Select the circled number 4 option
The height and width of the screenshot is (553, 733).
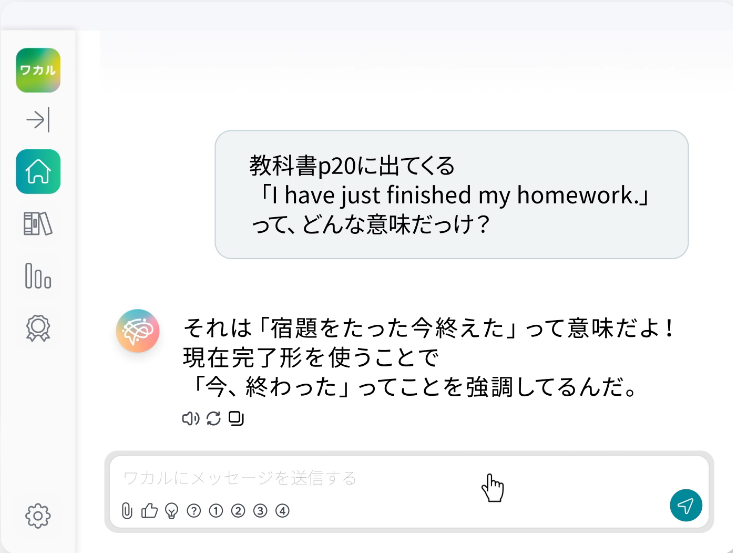[x=282, y=511]
